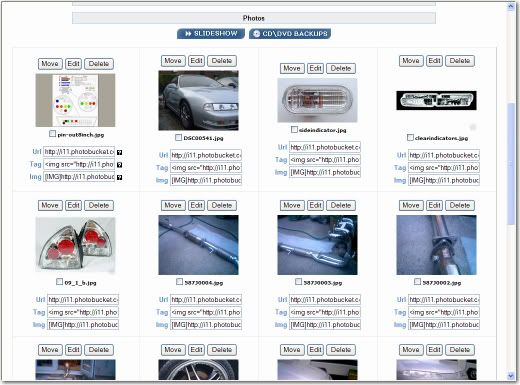
Task: Click scrollbar down arrow
Action: coord(511,376)
